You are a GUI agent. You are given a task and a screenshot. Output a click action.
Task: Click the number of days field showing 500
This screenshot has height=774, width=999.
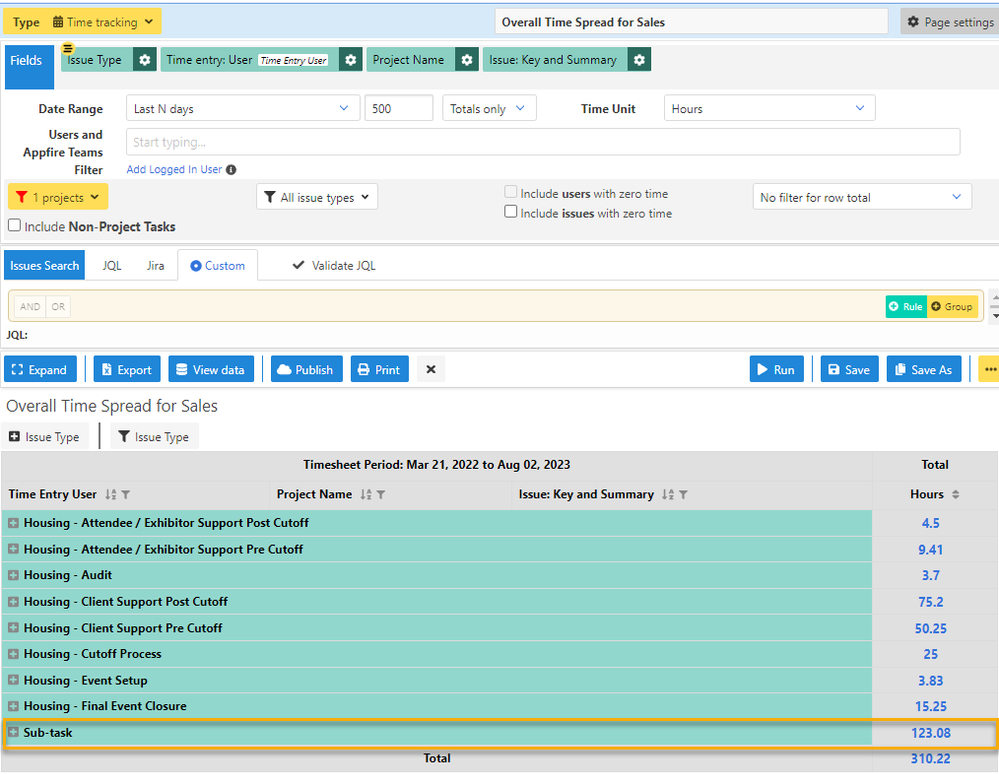pyautogui.click(x=399, y=108)
